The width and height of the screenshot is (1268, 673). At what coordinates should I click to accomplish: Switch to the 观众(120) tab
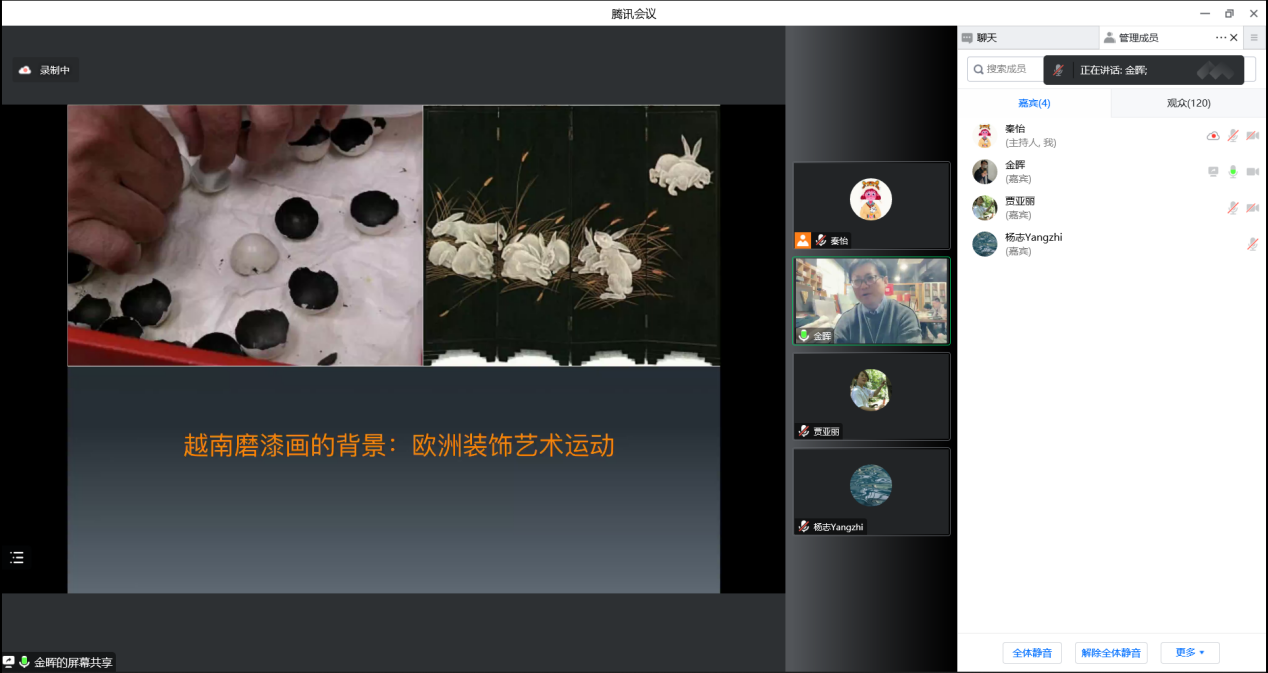coord(1188,103)
